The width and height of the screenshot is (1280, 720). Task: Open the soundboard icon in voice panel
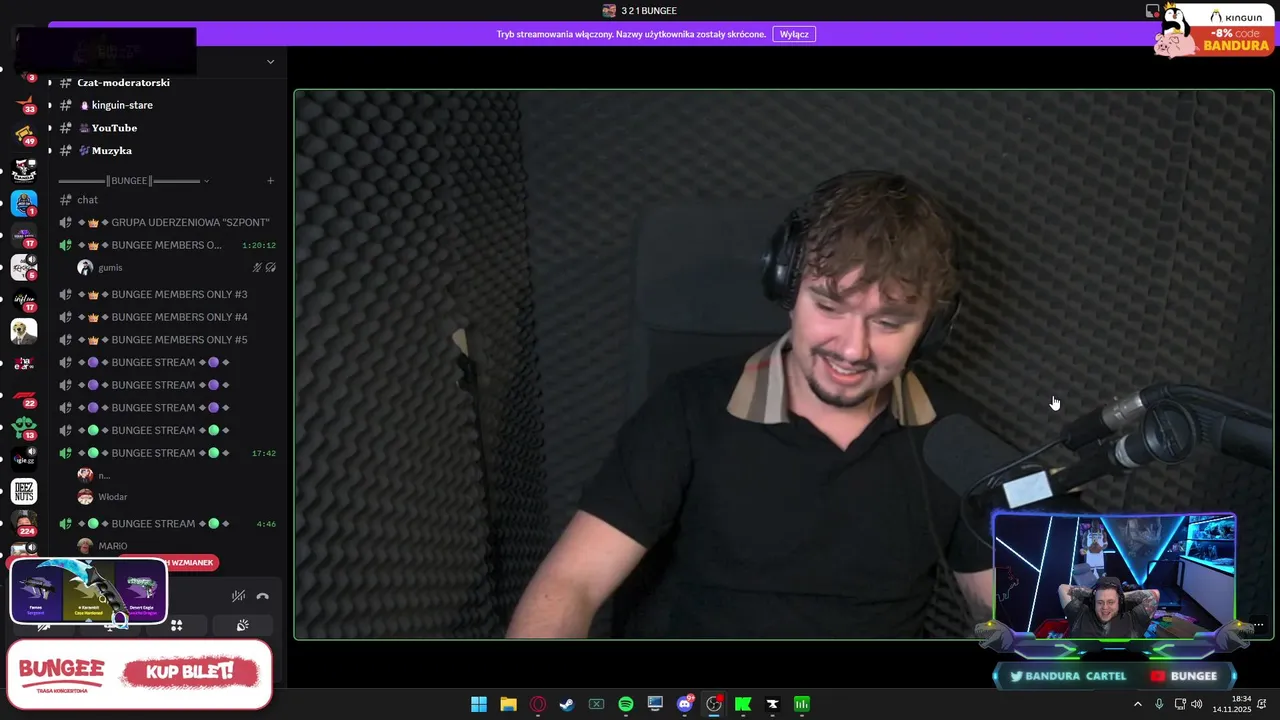coord(242,626)
